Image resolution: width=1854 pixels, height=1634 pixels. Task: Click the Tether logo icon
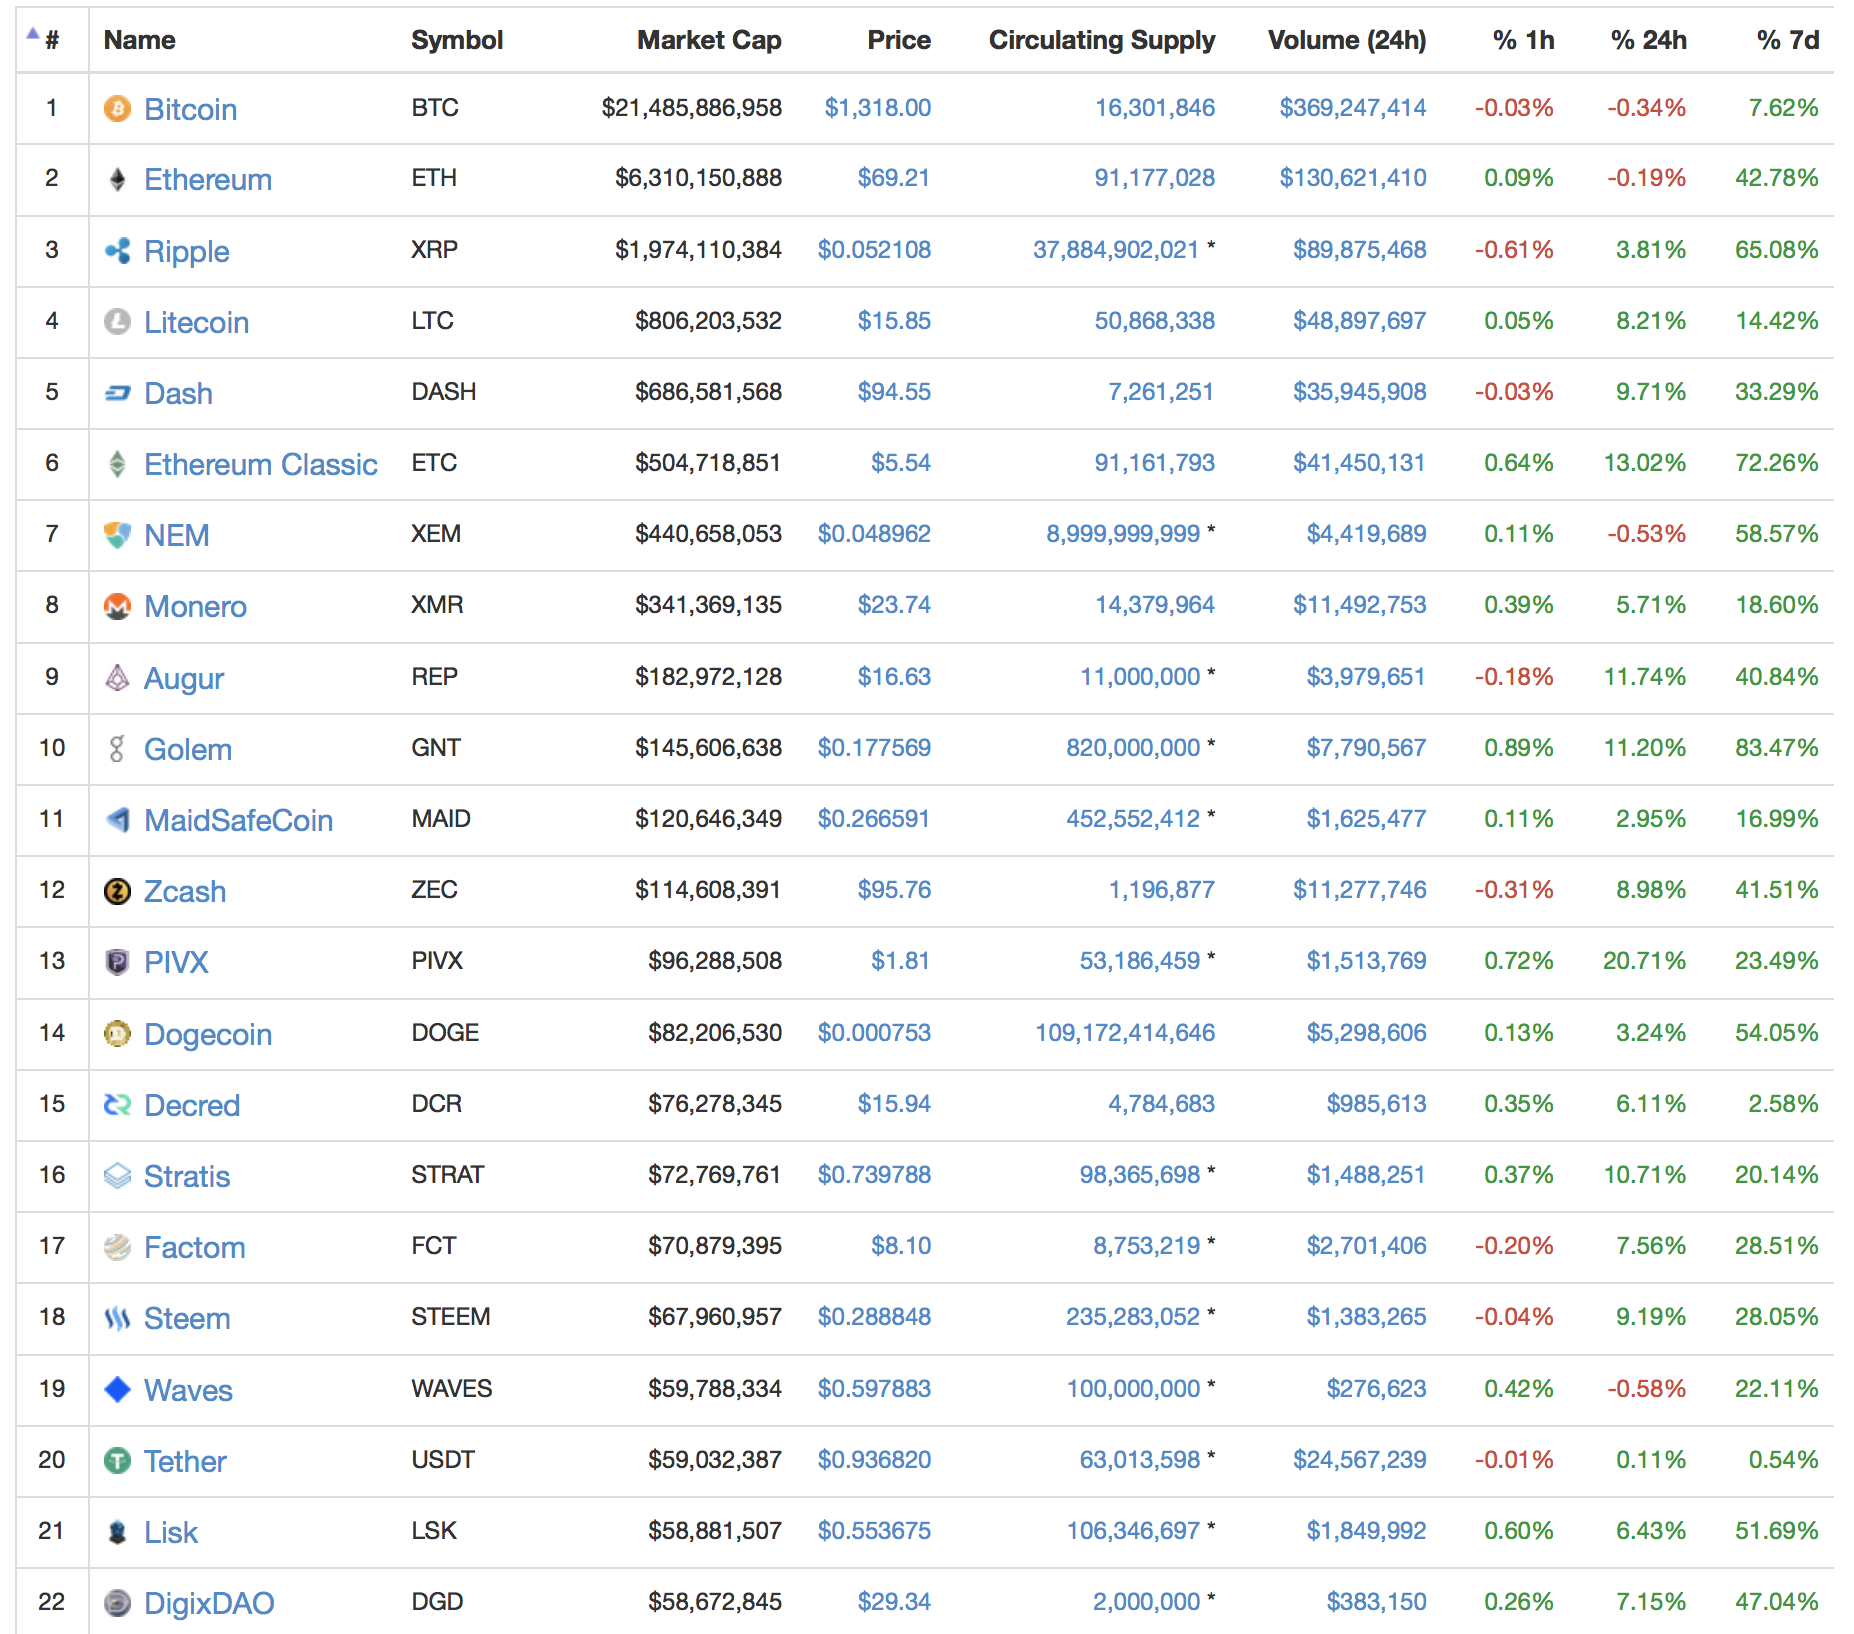coord(117,1461)
